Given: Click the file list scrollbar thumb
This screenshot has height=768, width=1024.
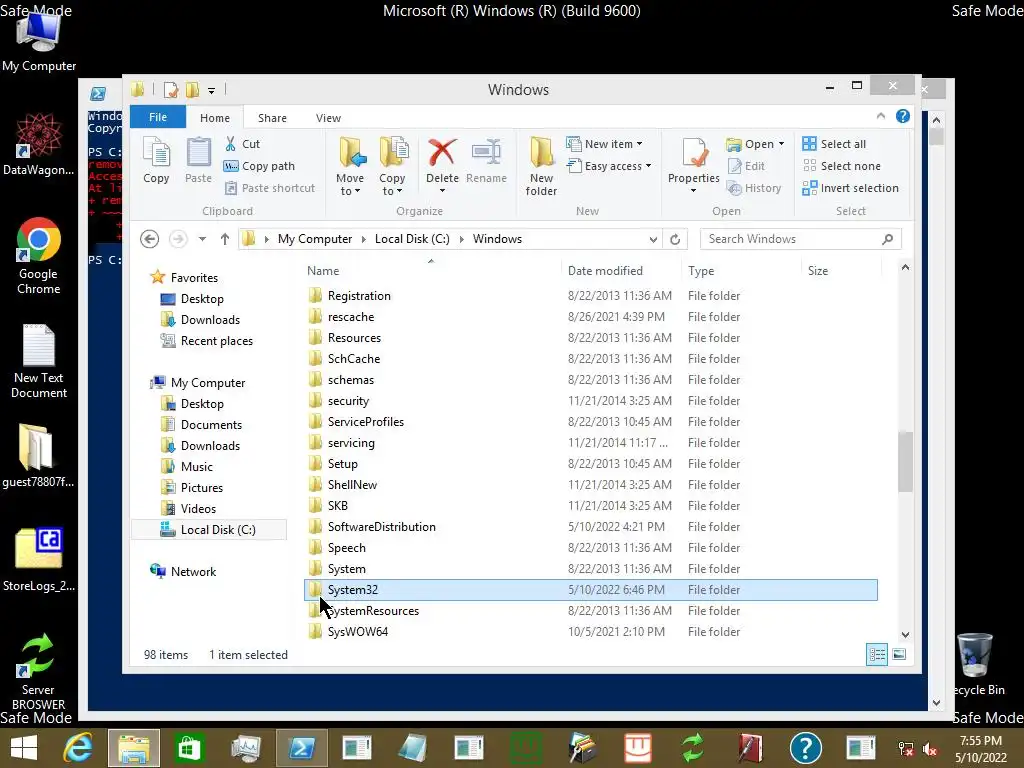Looking at the screenshot, I should (x=905, y=461).
